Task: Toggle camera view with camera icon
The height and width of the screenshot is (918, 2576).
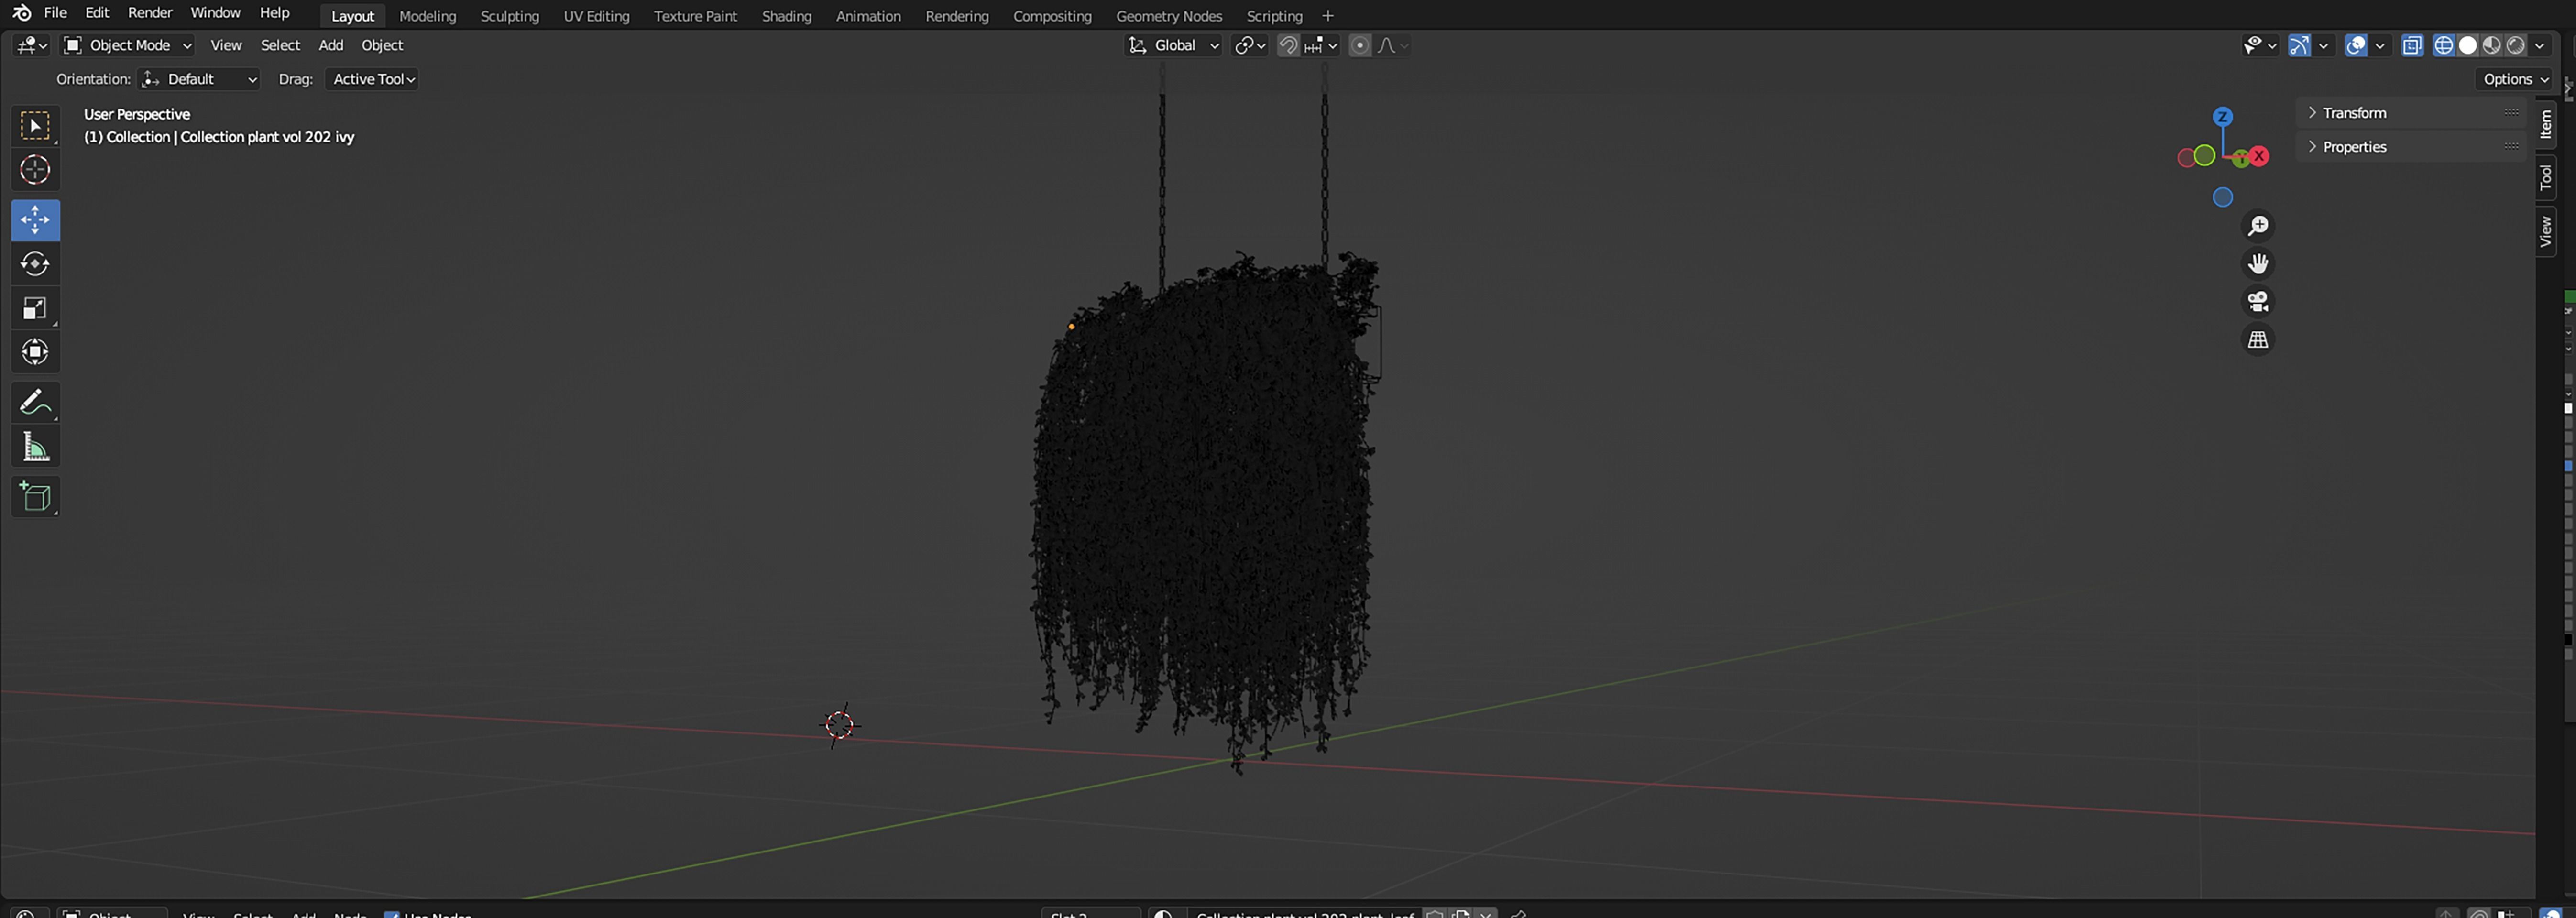Action: pos(2258,302)
